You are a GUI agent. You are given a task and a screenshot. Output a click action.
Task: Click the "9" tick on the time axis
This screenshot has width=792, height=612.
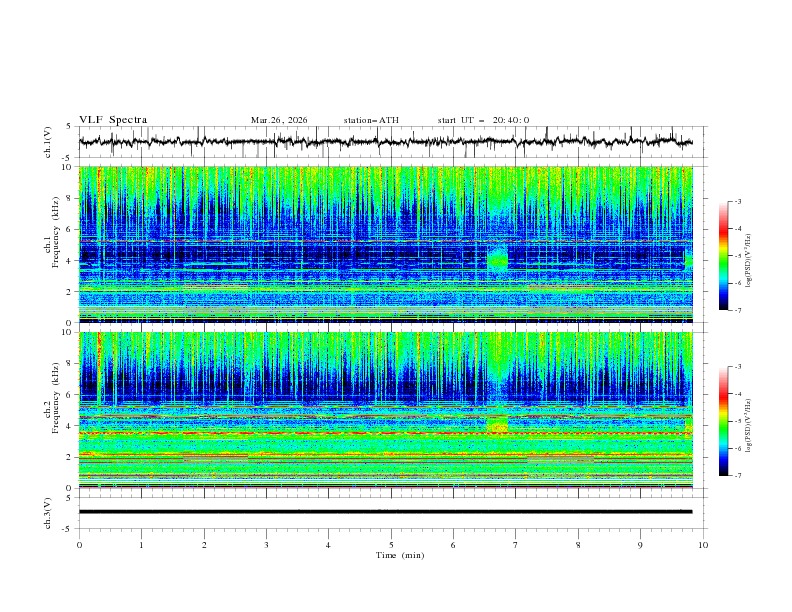(640, 545)
